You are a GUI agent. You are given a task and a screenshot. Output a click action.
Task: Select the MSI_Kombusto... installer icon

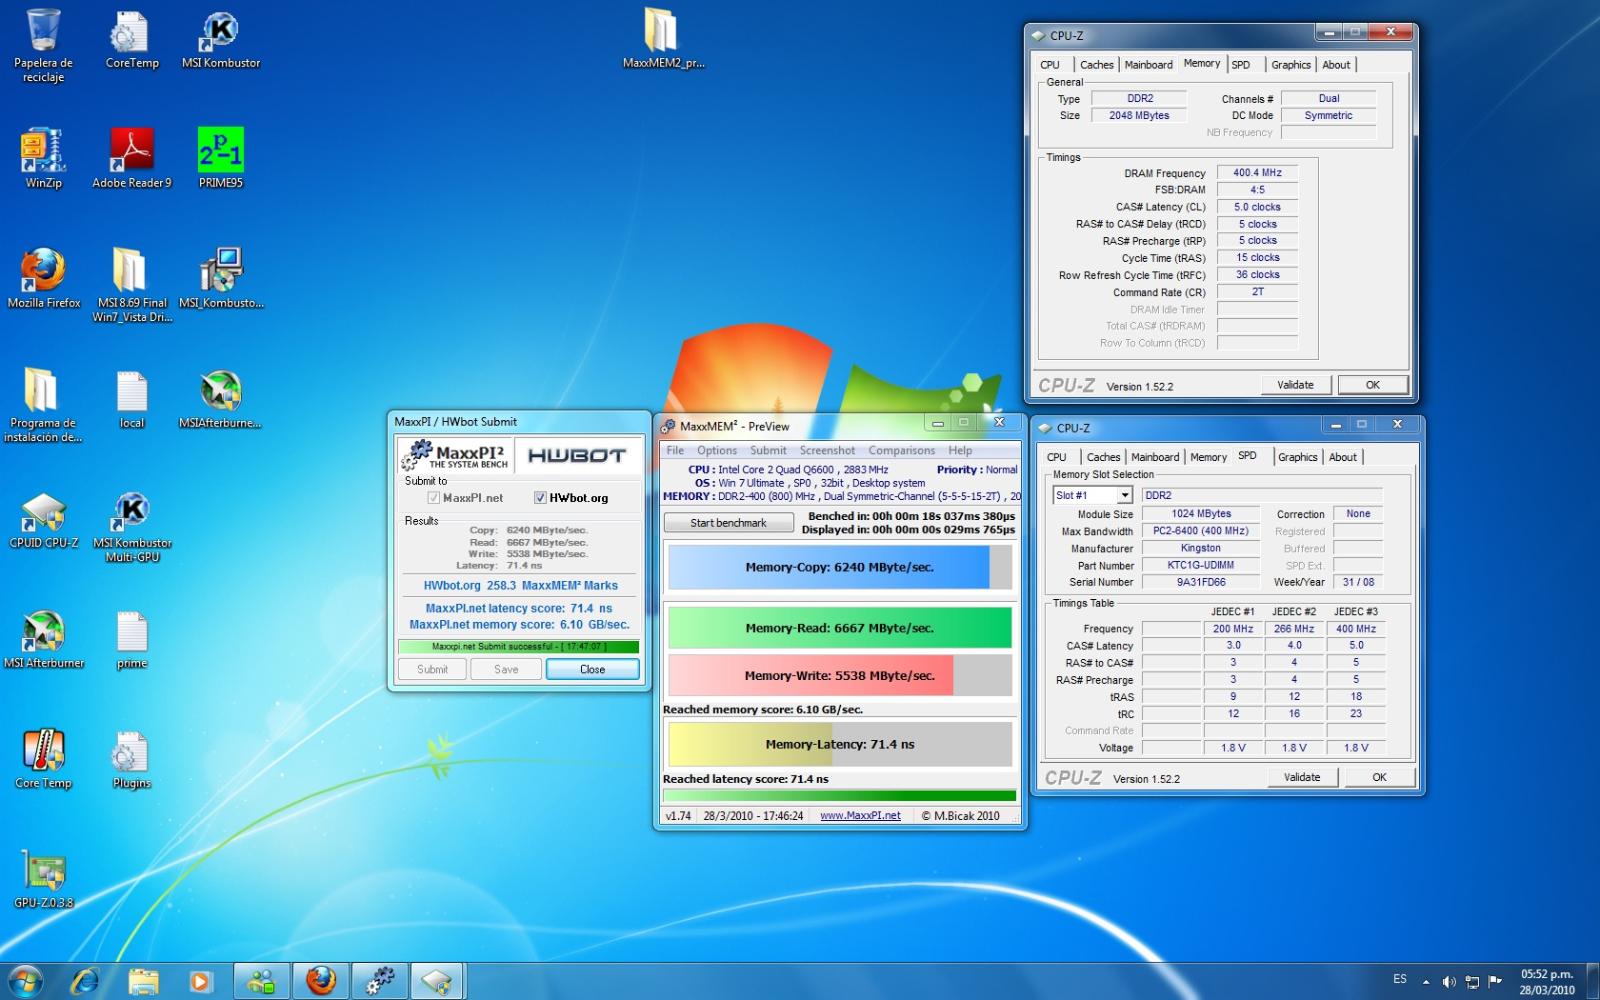[221, 278]
